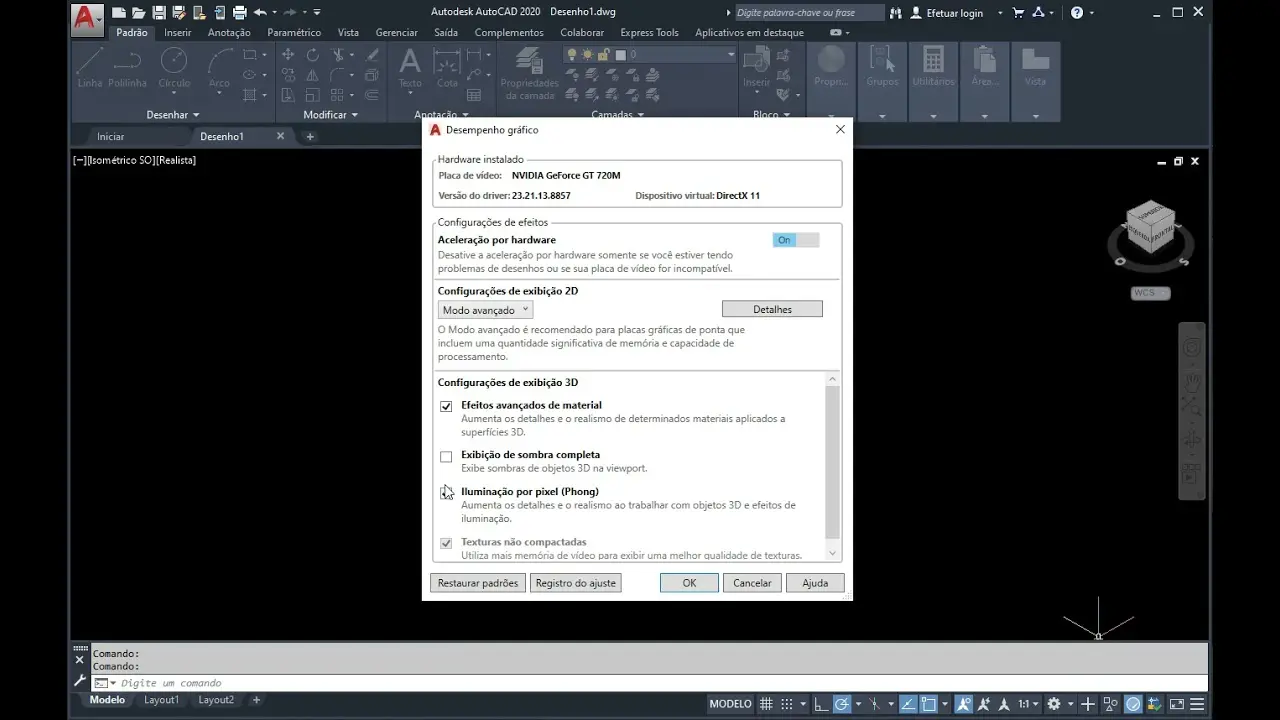
Task: Expand the Modificar panel dropdown
Action: pyautogui.click(x=355, y=114)
